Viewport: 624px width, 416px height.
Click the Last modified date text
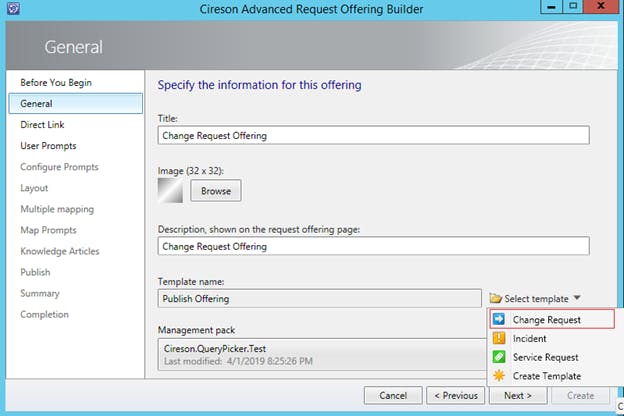(238, 361)
